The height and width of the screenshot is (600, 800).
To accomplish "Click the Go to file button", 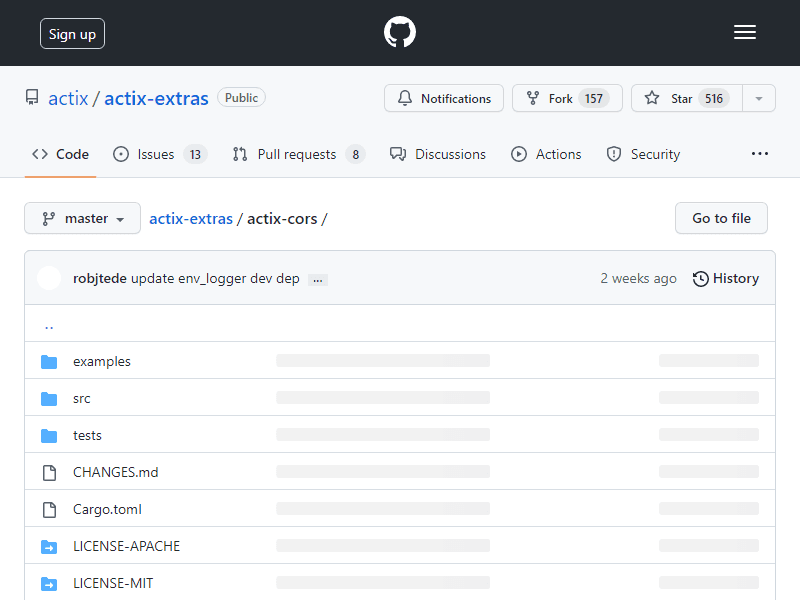I will (x=721, y=218).
